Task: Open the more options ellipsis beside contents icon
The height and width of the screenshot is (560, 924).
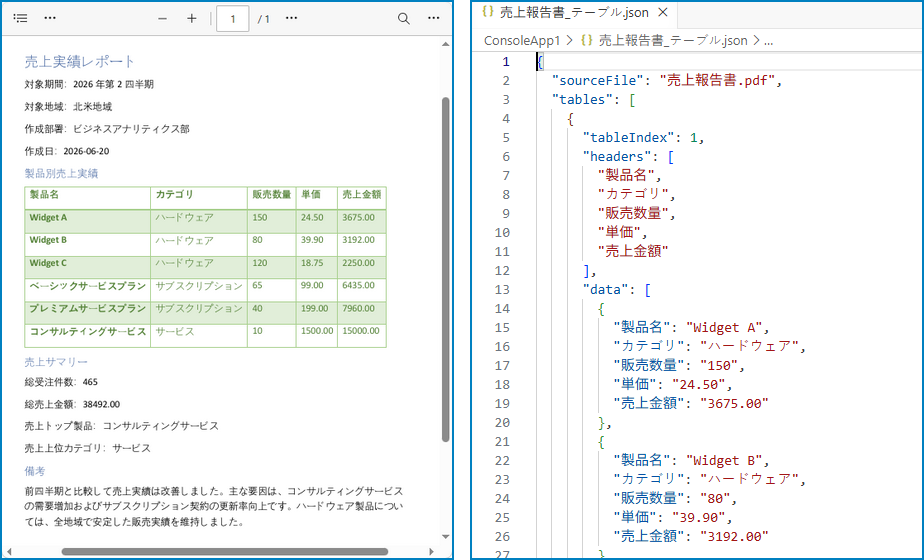Action: point(50,18)
